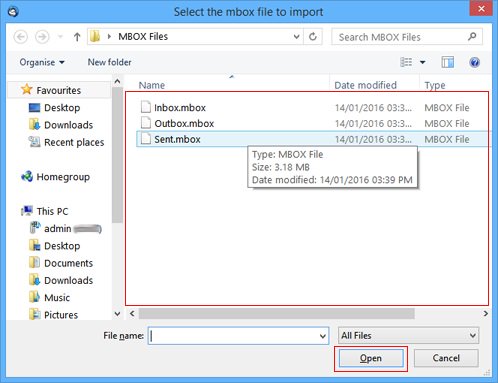Click the Forward navigation arrow
This screenshot has height=383, width=498.
(42, 37)
